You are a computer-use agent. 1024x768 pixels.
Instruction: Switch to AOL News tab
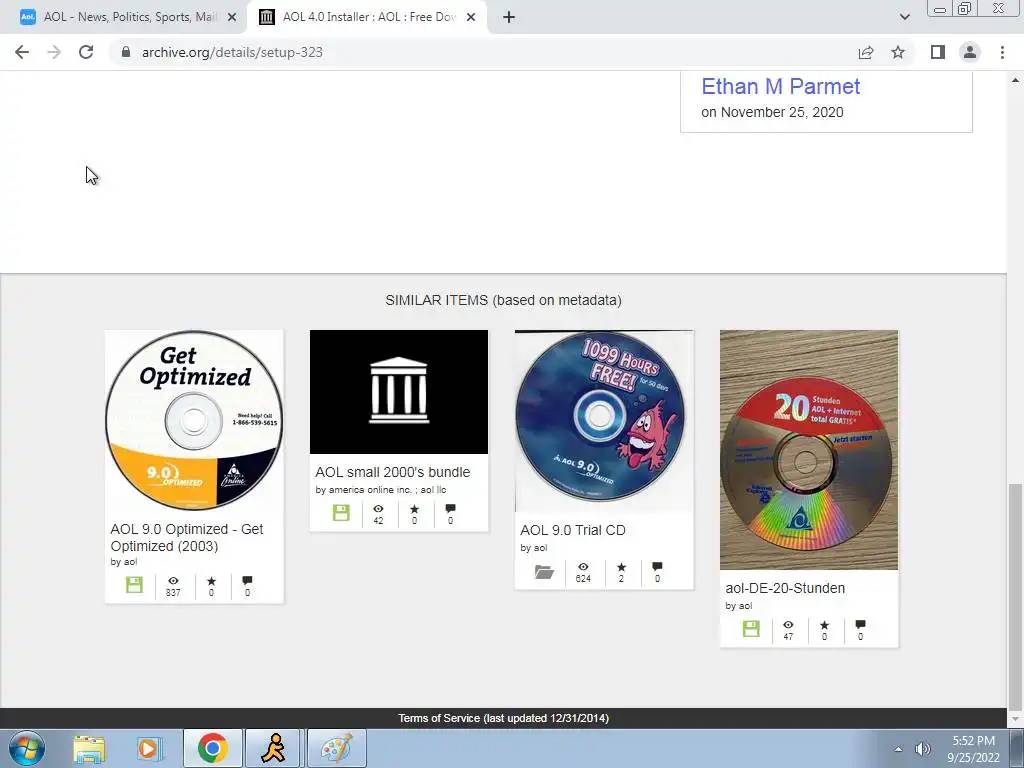(x=128, y=18)
